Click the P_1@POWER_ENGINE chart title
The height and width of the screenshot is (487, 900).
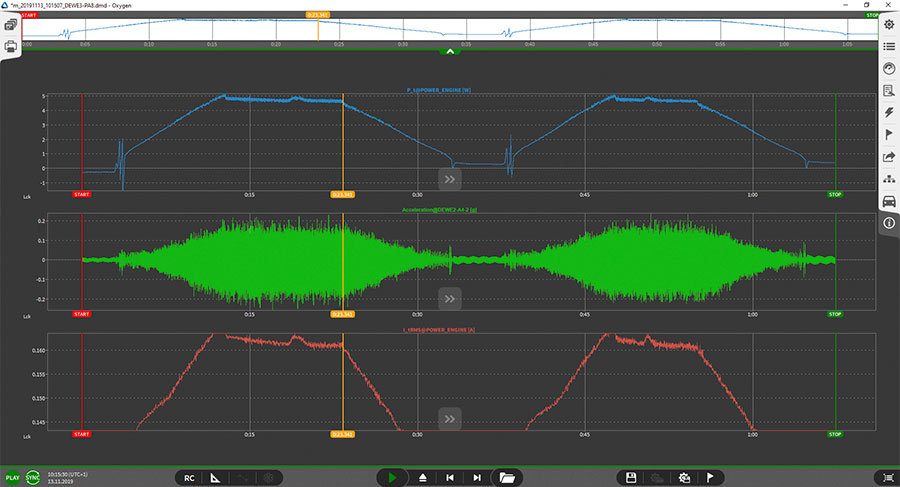pos(439,90)
